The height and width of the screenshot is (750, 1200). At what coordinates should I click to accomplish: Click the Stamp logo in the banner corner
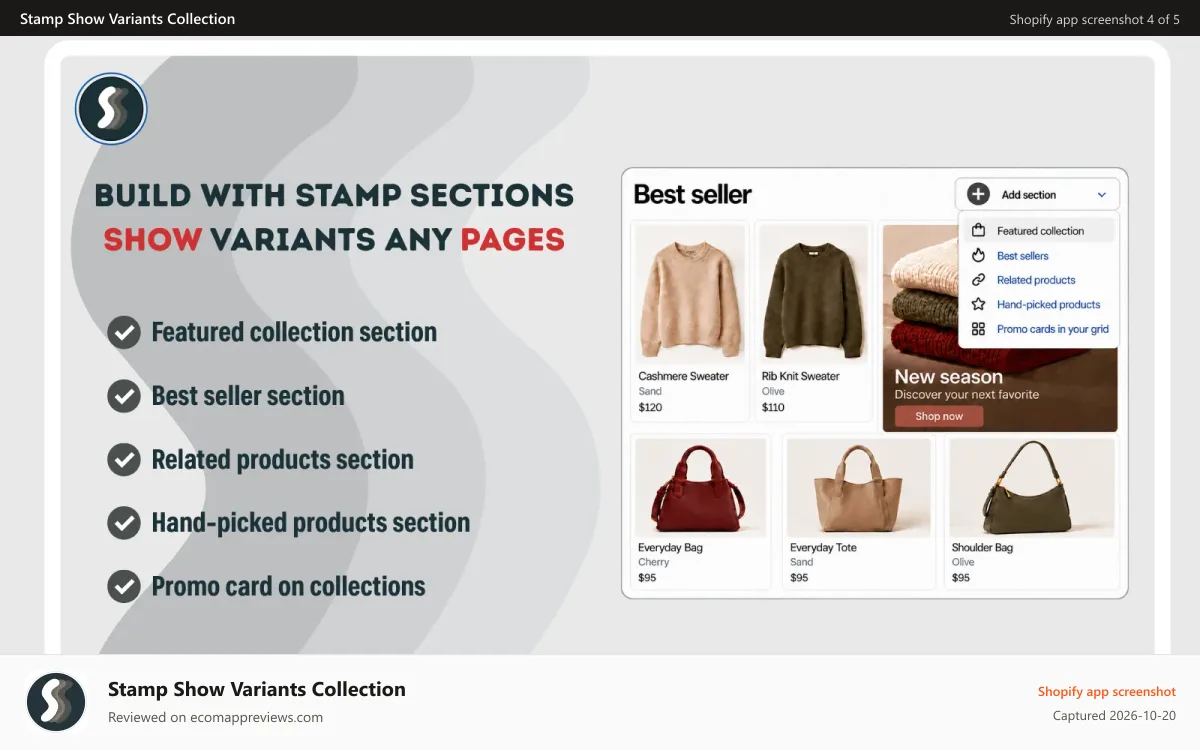pyautogui.click(x=111, y=109)
